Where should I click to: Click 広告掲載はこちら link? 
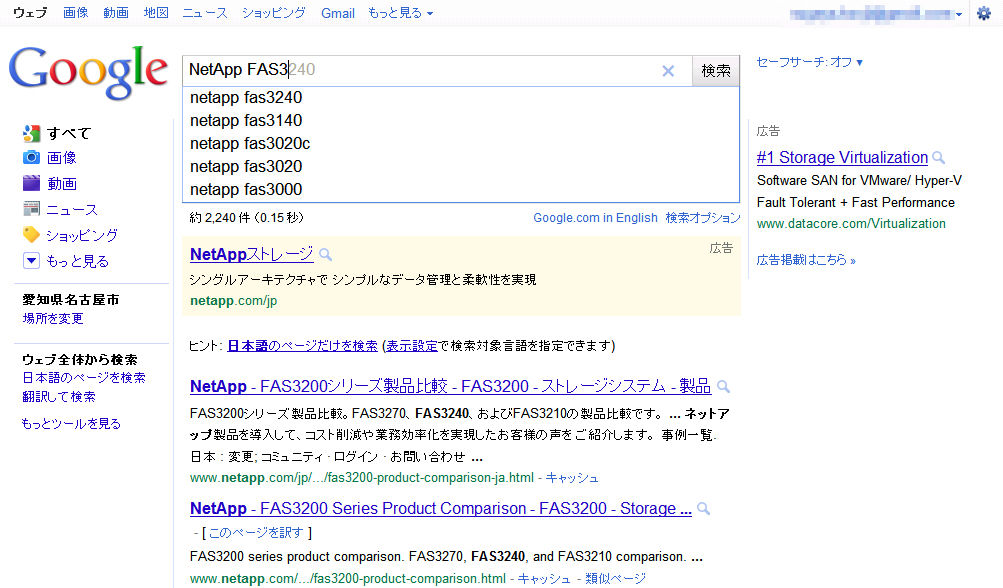click(806, 260)
